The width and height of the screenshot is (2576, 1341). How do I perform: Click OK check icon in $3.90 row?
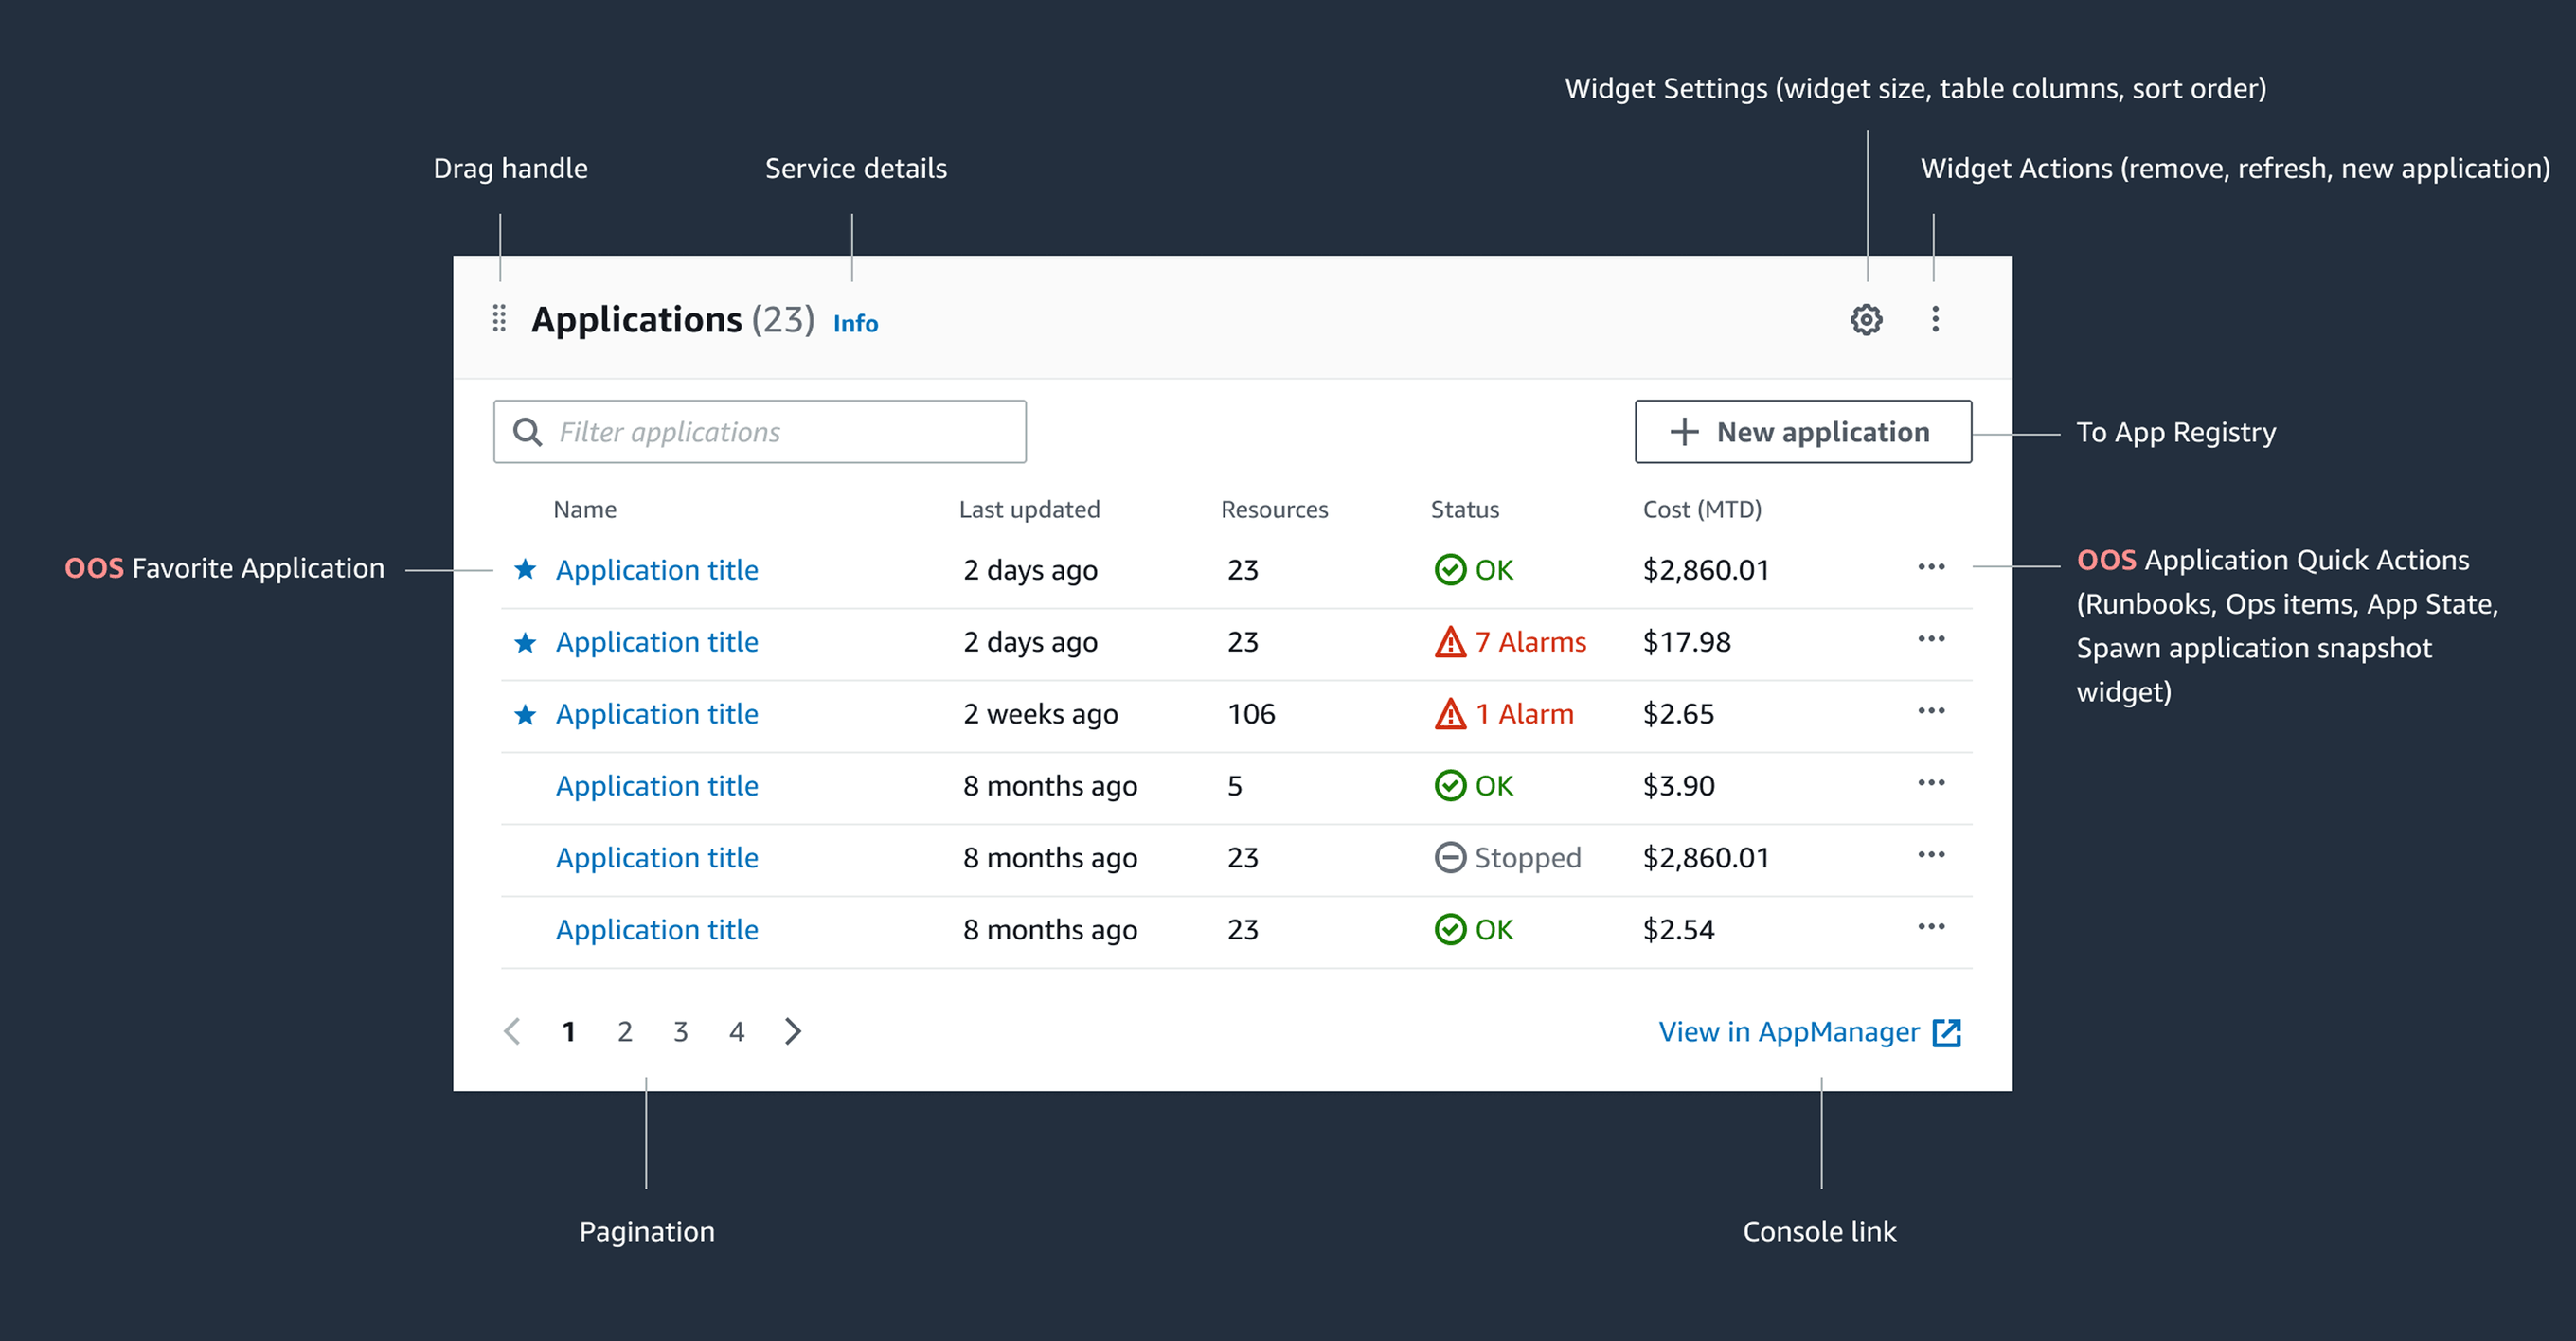pos(1450,786)
